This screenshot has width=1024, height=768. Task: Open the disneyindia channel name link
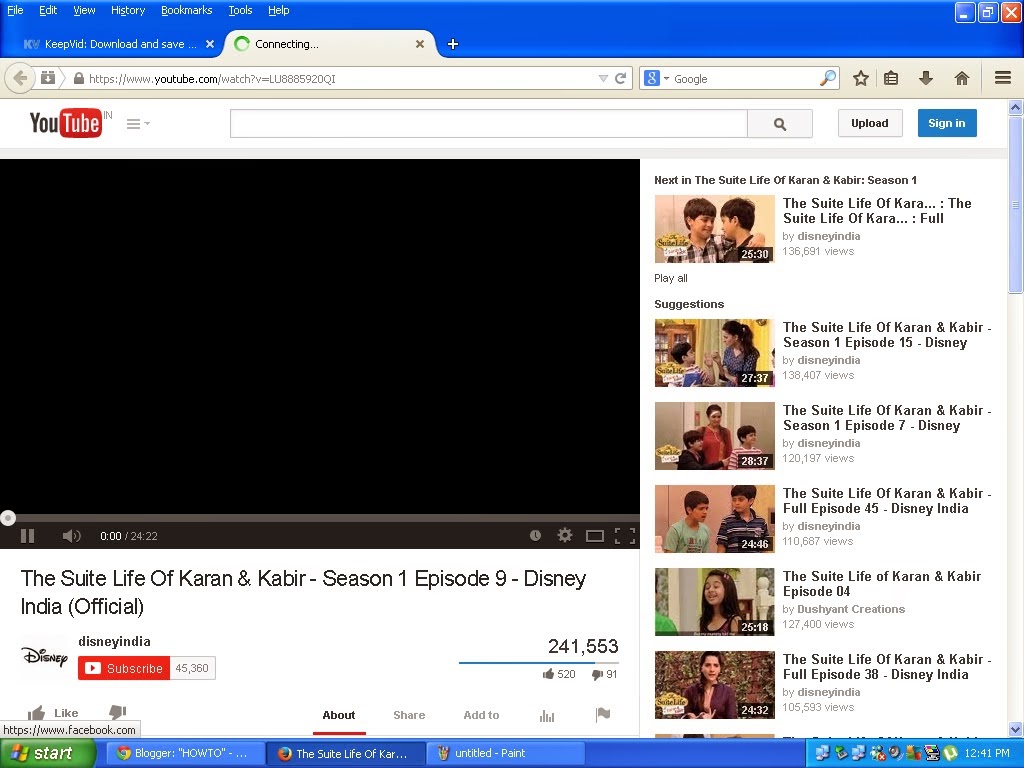[114, 641]
